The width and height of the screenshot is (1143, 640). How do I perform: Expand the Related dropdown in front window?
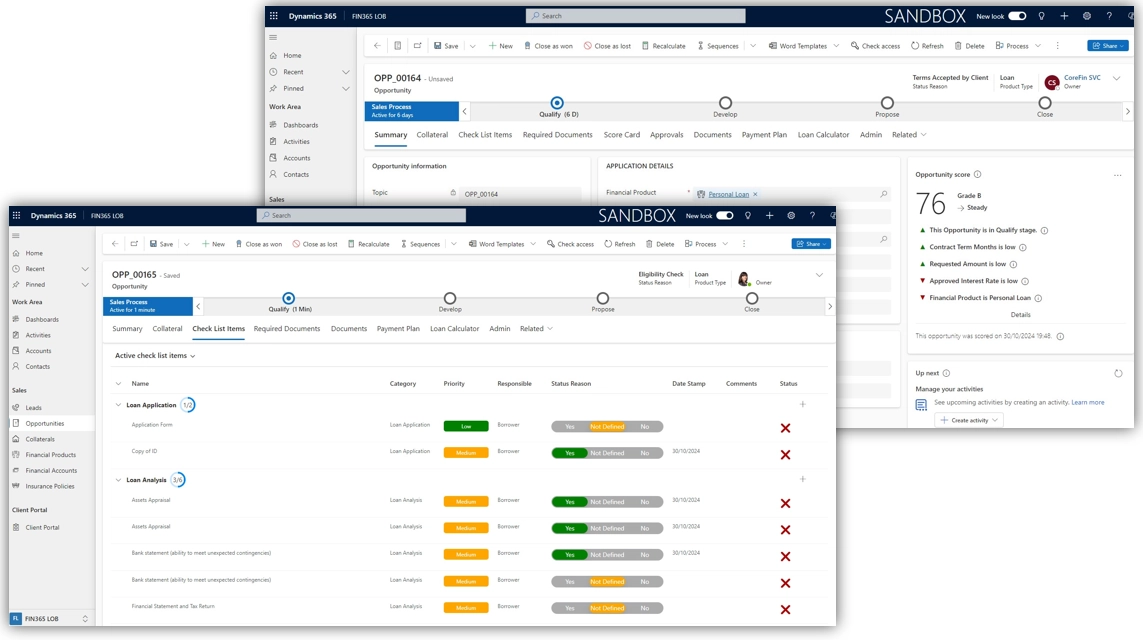click(x=537, y=329)
